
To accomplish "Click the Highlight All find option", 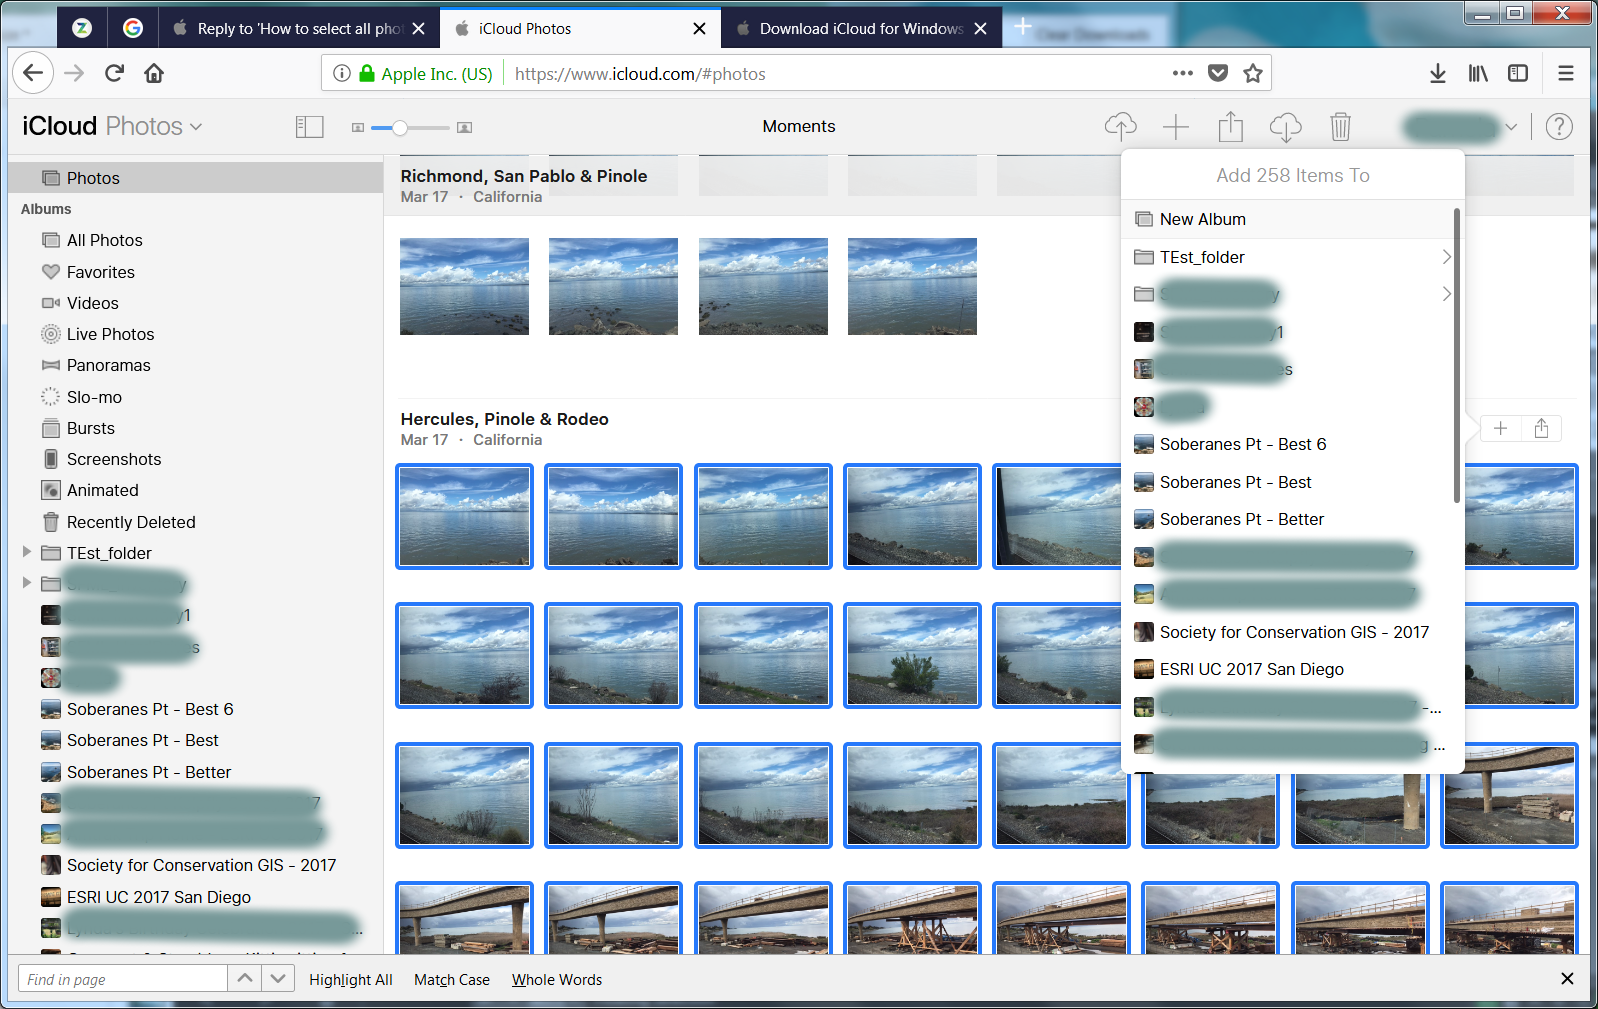I will (351, 980).
